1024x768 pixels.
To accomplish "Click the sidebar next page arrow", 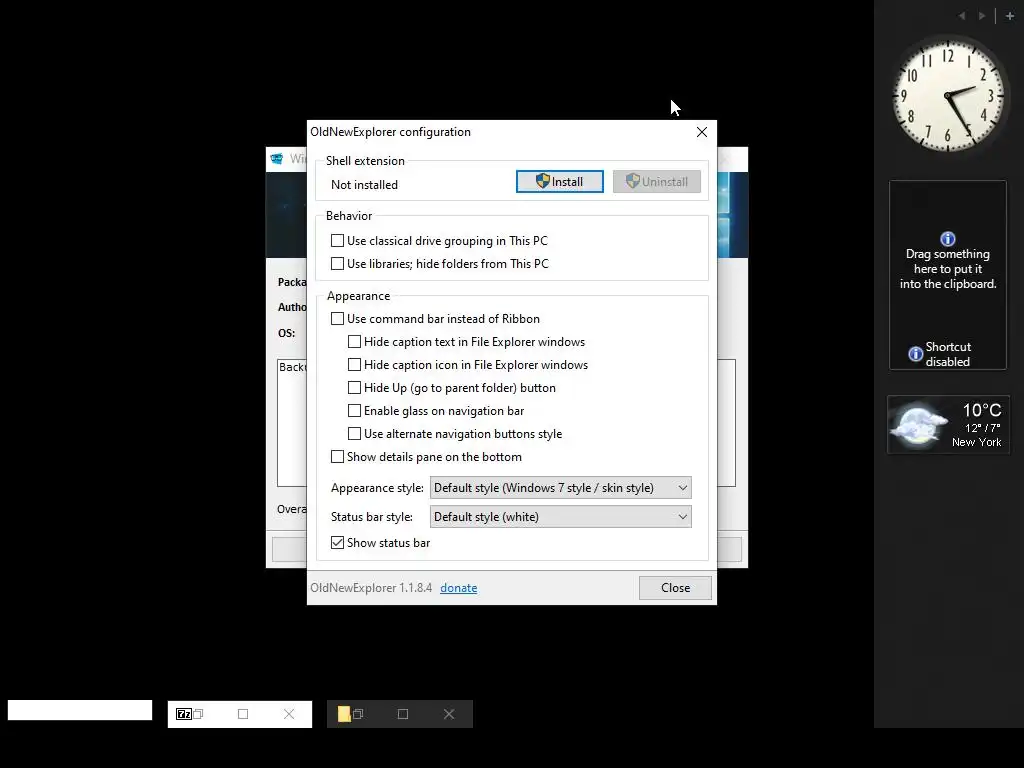I will coord(982,16).
